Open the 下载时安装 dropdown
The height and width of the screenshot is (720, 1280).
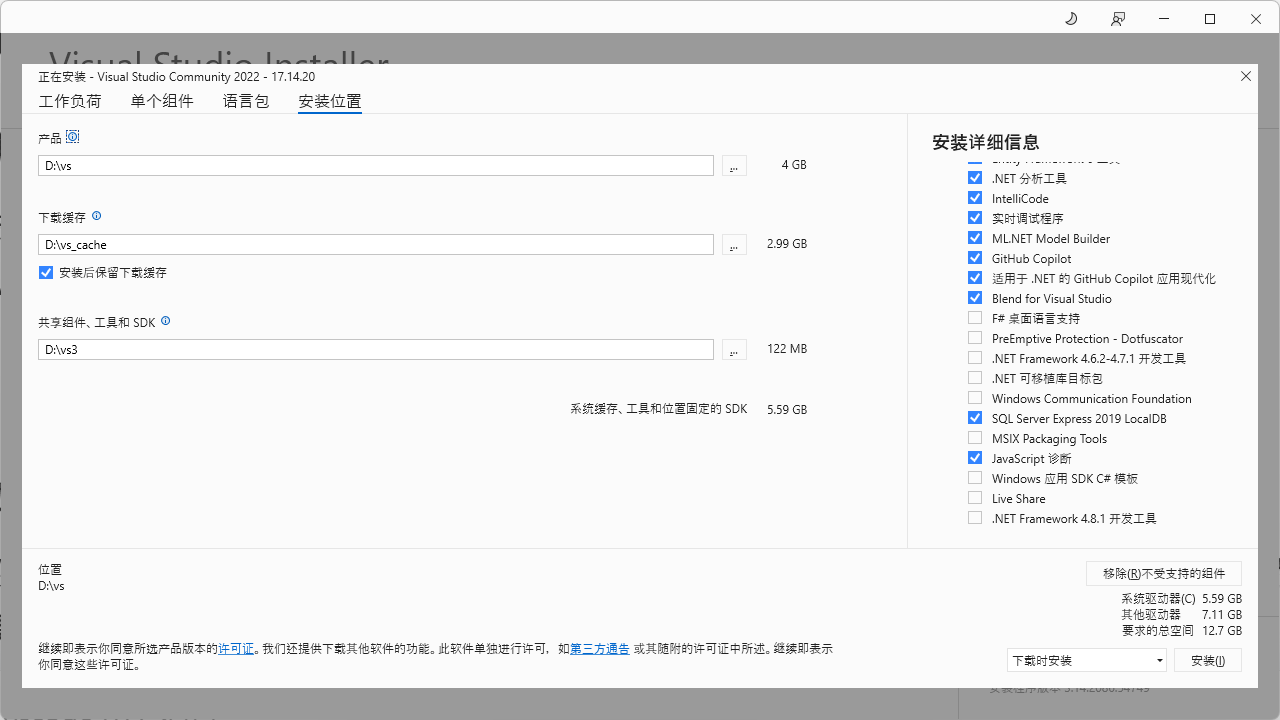pyautogui.click(x=1086, y=660)
